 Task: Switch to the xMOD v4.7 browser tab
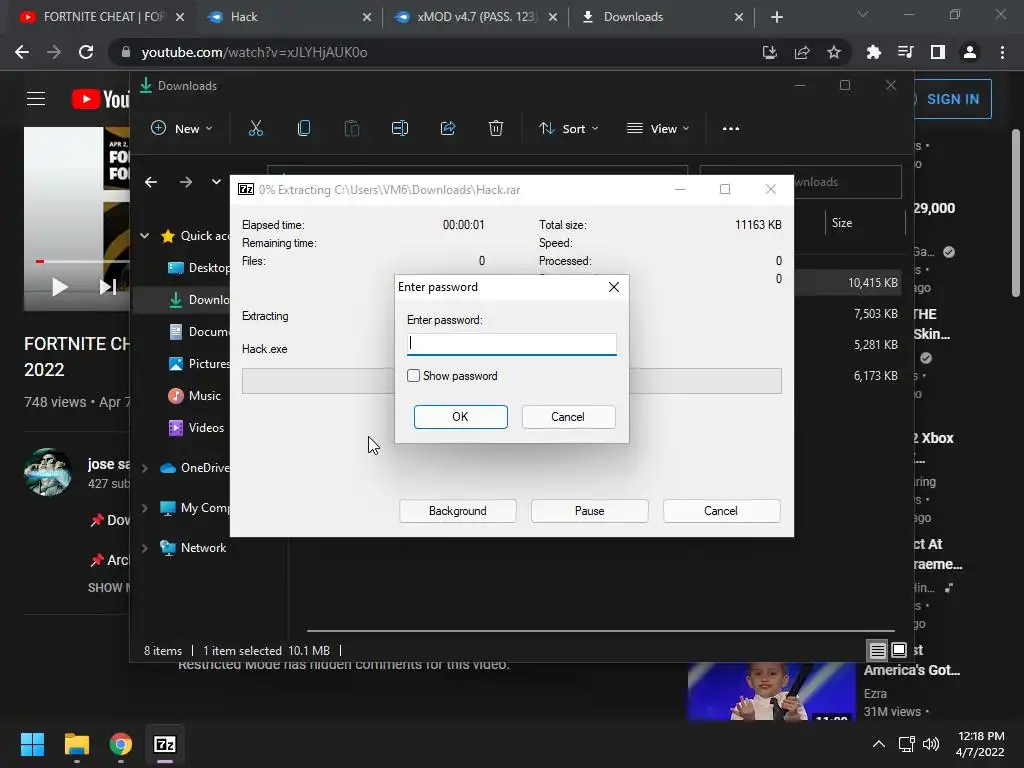pos(475,17)
